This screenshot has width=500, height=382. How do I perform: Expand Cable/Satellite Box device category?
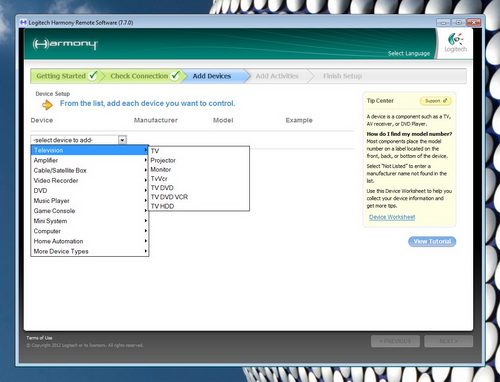pos(90,170)
